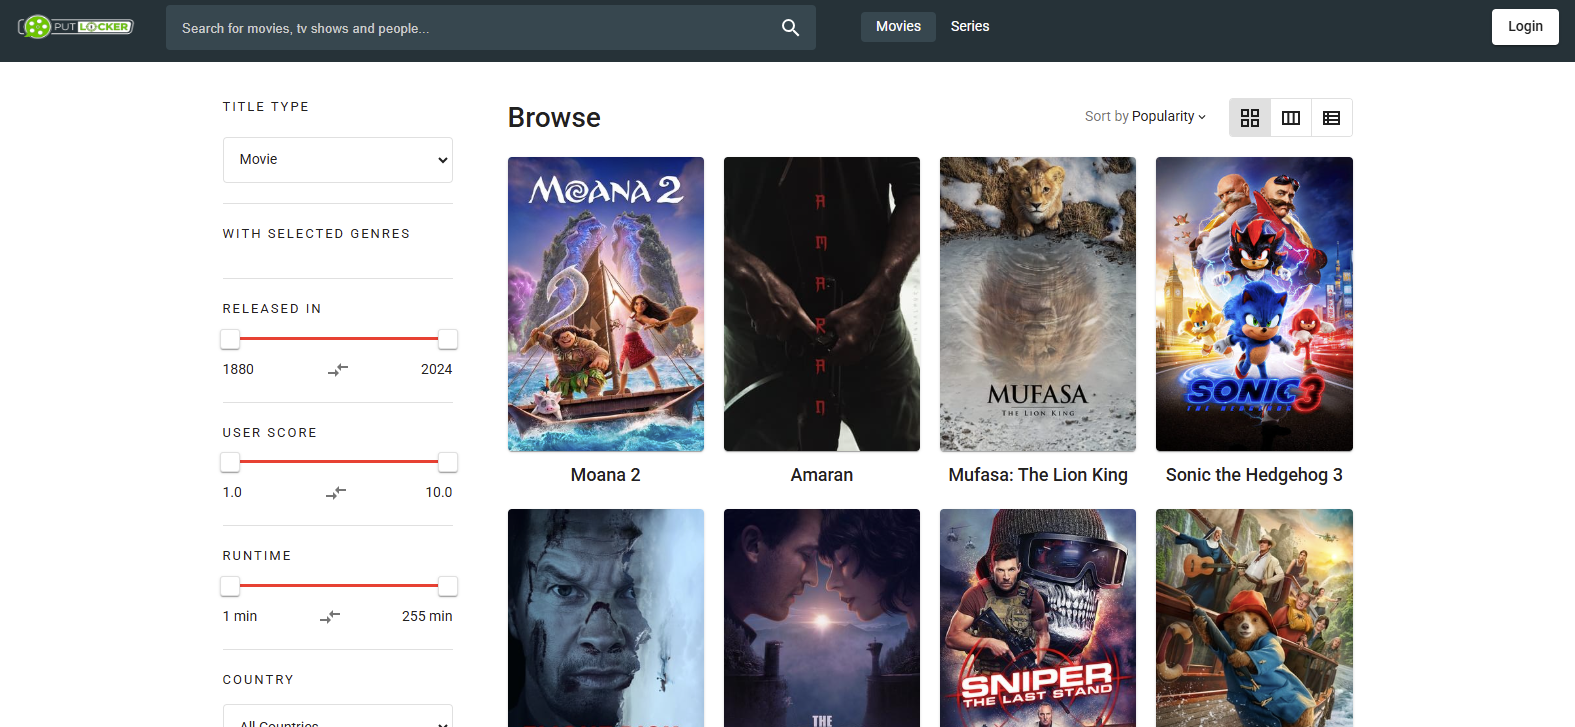Click the Released In swap arrows icon

[338, 369]
